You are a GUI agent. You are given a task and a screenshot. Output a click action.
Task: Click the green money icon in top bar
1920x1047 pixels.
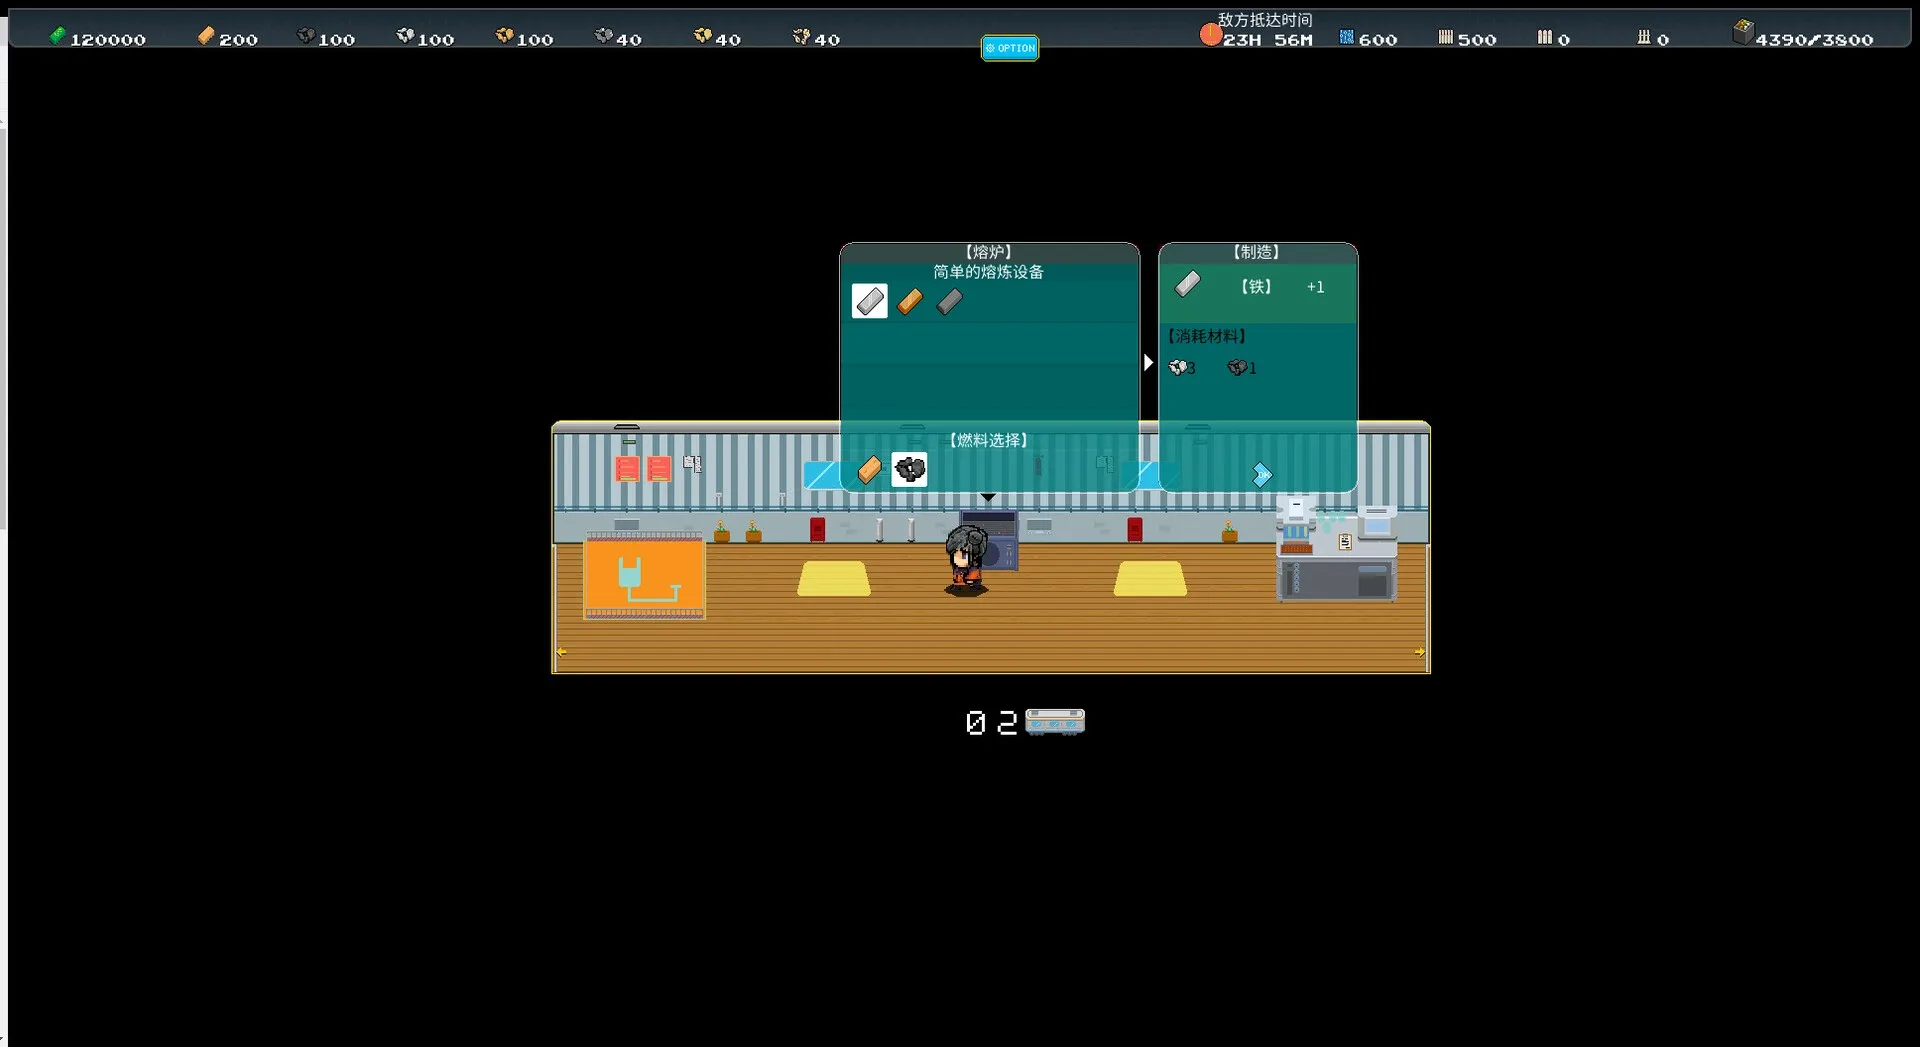58,37
